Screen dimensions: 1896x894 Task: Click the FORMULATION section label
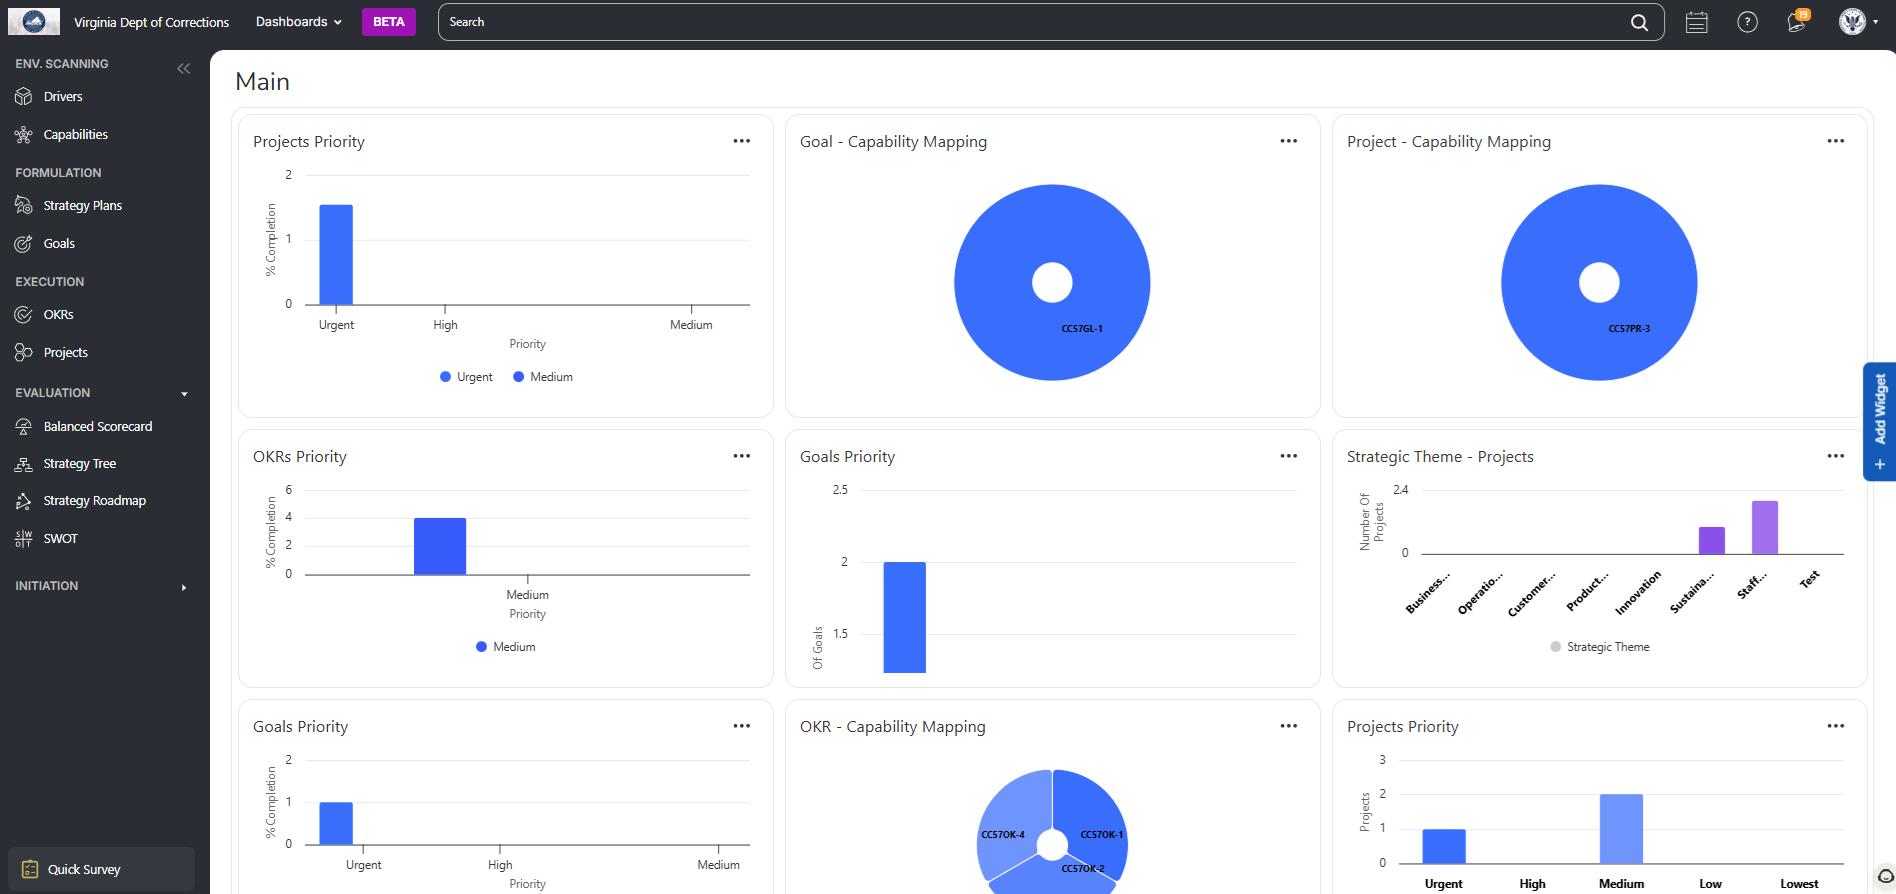(58, 173)
